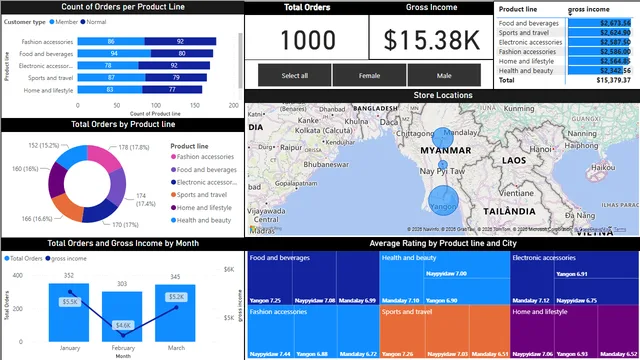Image resolution: width=640 pixels, height=360 pixels.
Task: Click Electronic accessories table row $2,587.50
Action: [x=564, y=42]
